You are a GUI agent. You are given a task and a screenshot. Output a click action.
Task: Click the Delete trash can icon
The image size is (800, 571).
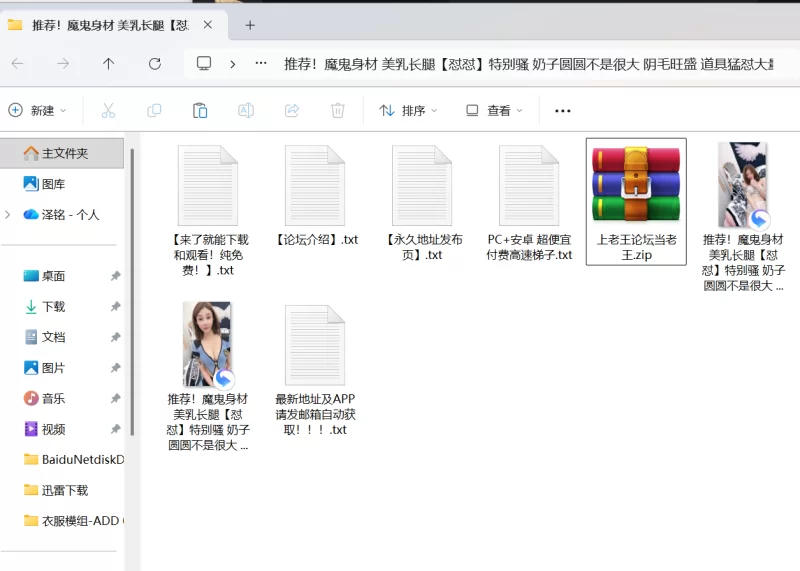tap(338, 110)
